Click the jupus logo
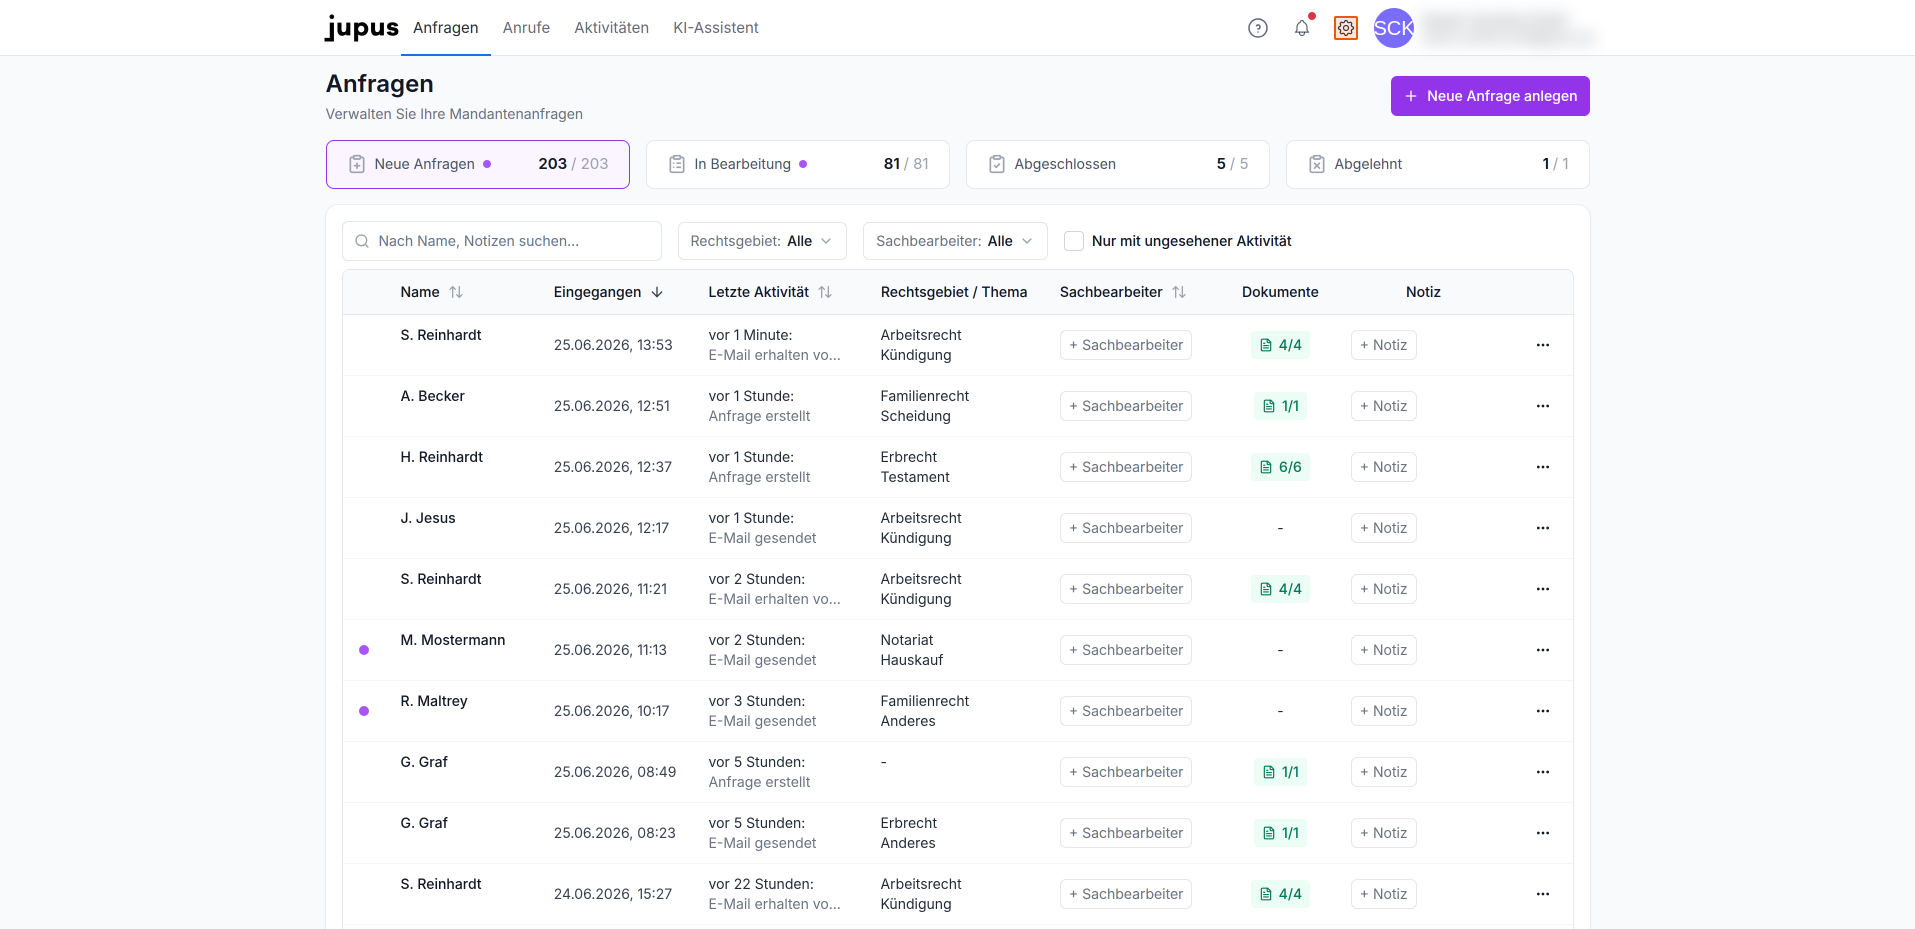Viewport: 1915px width, 929px height. point(361,28)
